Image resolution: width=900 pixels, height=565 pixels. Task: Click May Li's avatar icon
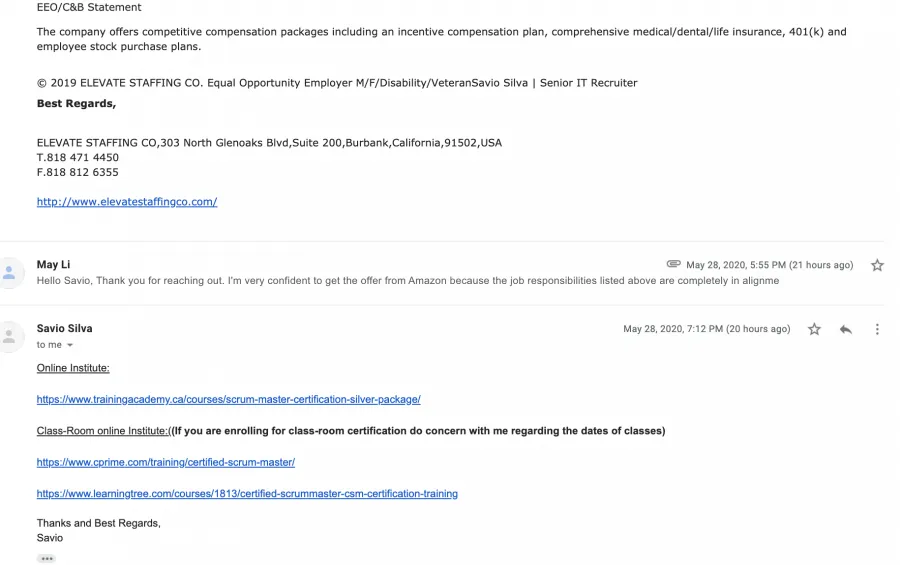point(10,273)
